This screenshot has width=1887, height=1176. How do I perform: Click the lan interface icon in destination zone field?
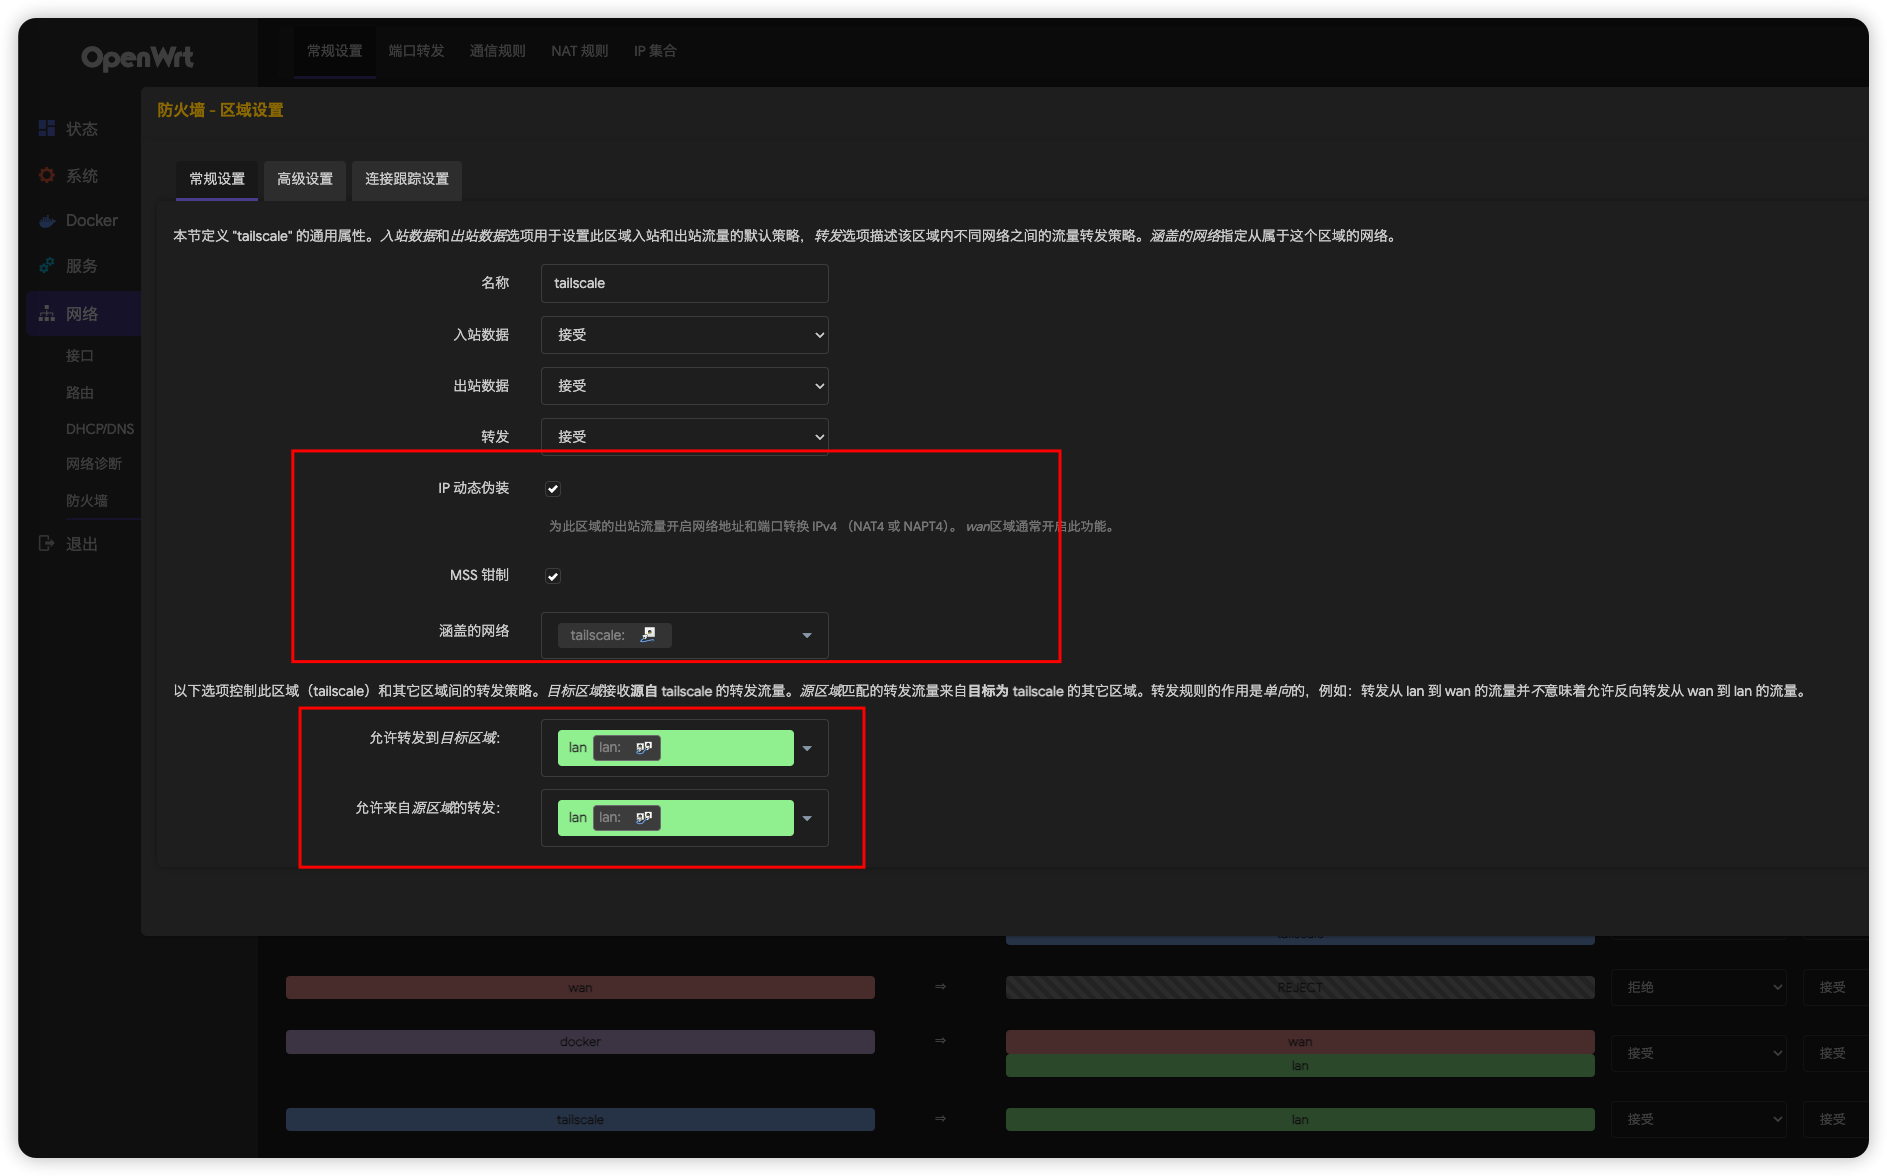[x=644, y=748]
